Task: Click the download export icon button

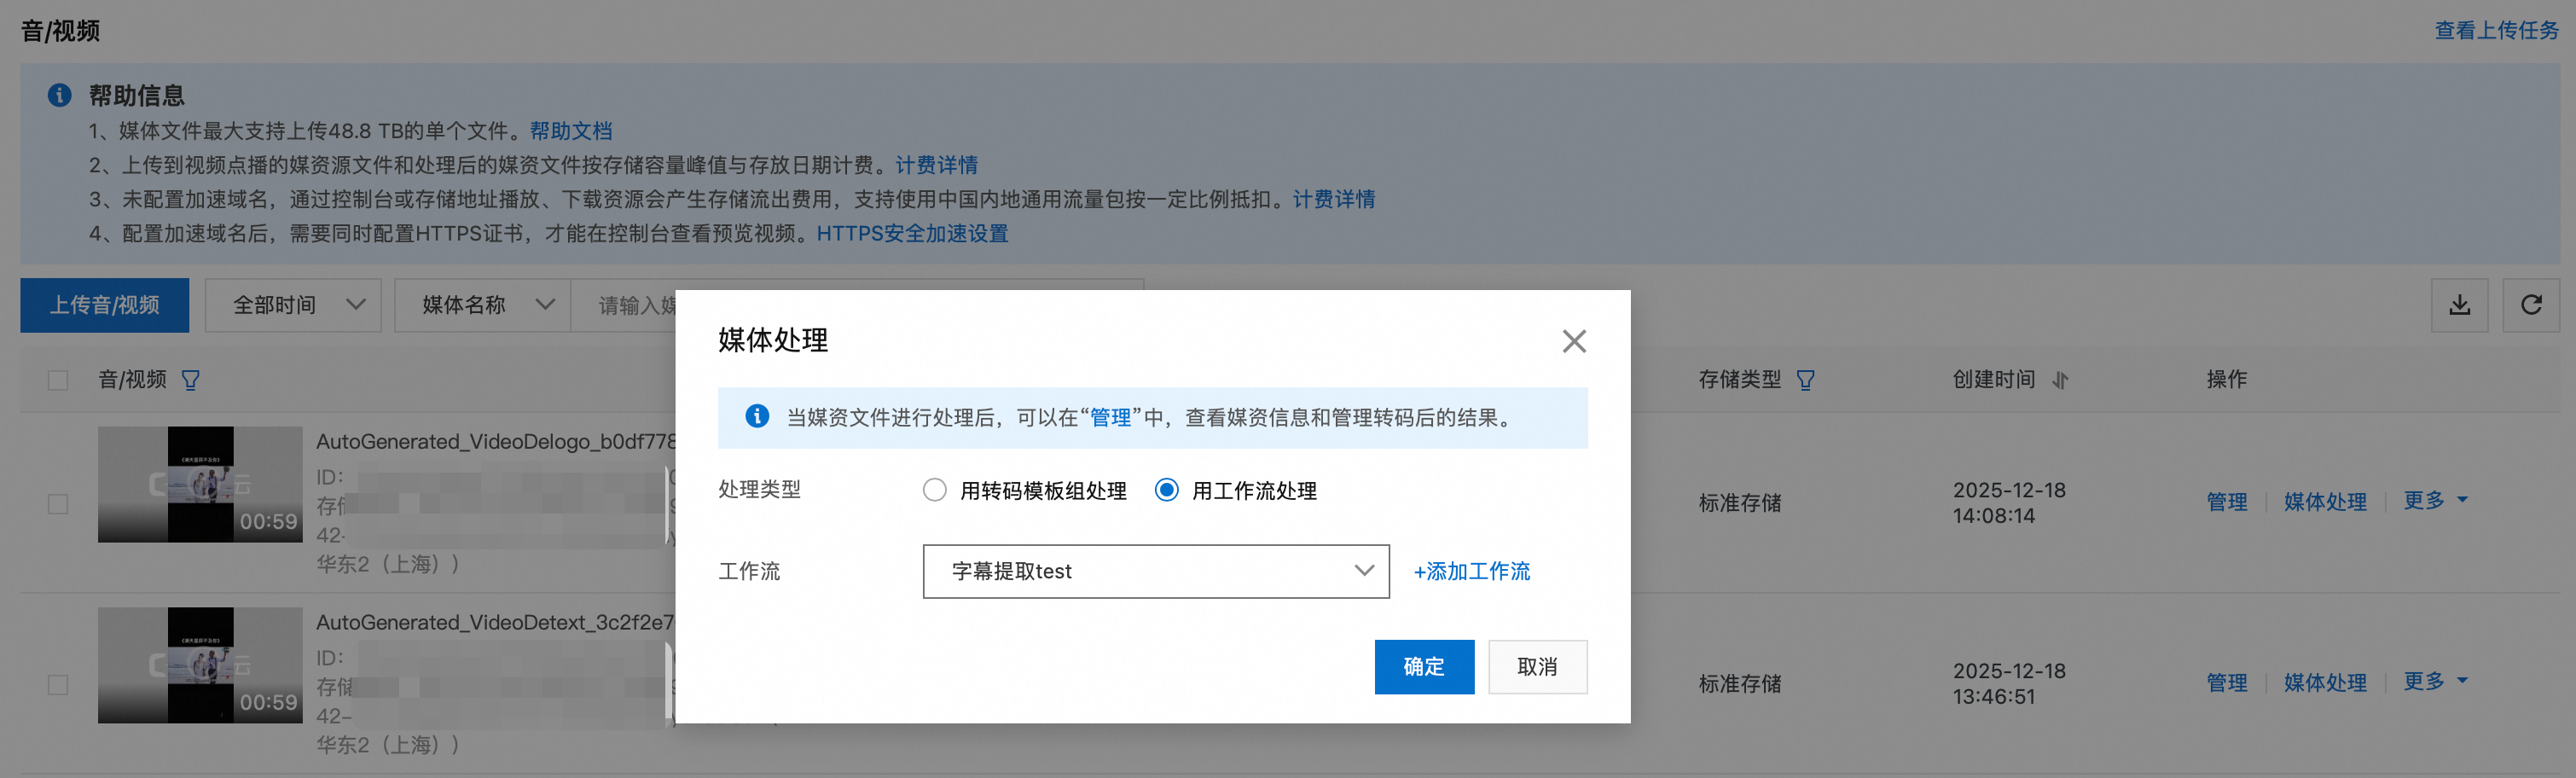Action: click(x=2459, y=305)
